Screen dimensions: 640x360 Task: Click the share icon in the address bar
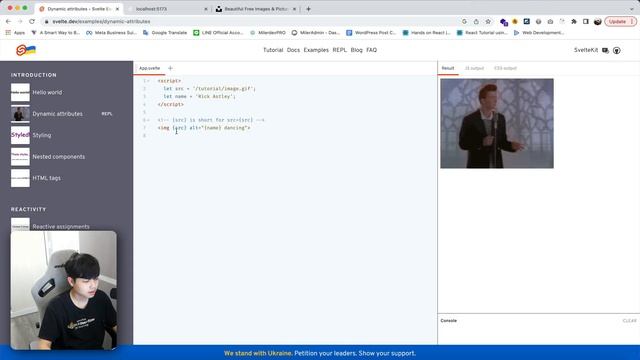476,21
